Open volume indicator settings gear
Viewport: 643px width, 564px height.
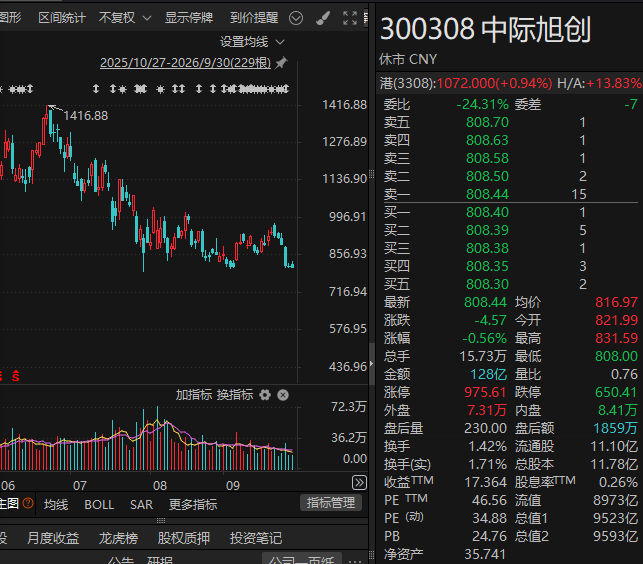click(x=265, y=395)
